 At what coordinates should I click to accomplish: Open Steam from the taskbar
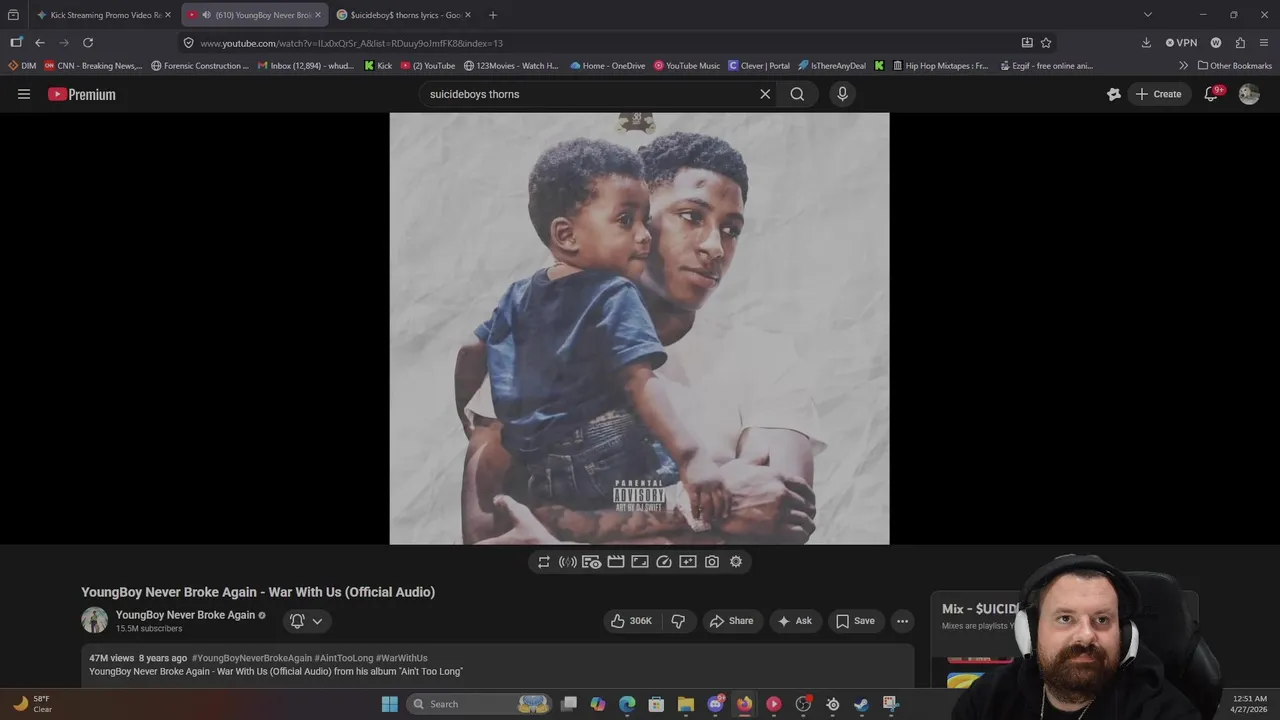(862, 704)
